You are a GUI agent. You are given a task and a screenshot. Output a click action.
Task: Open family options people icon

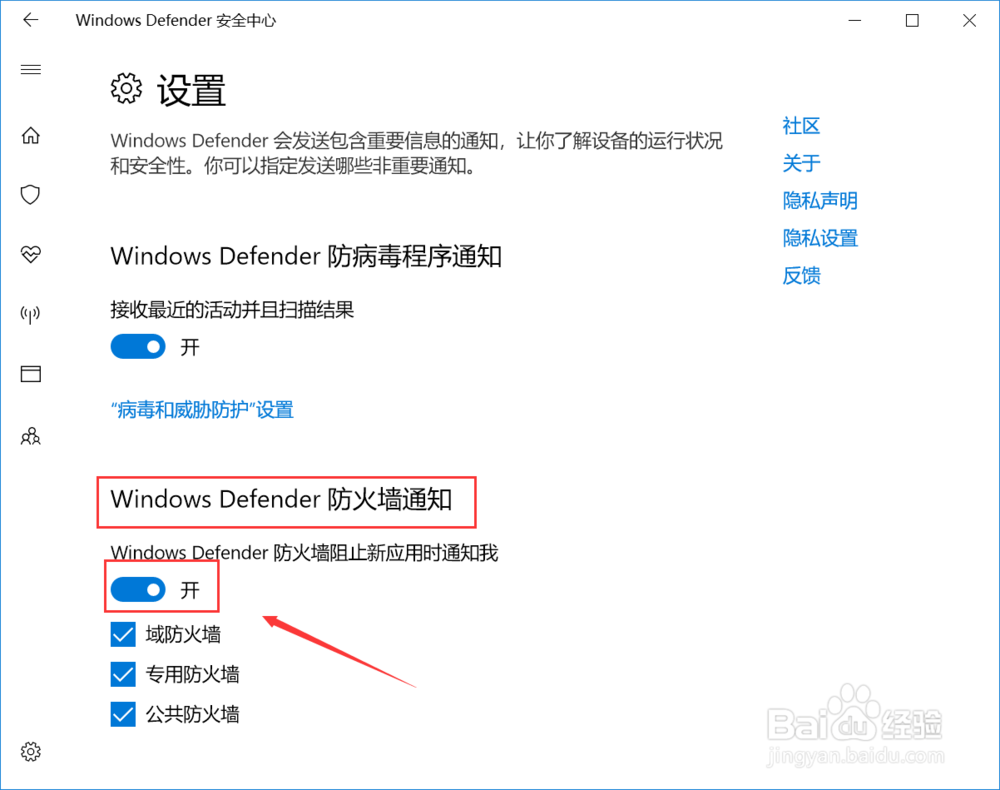tap(31, 437)
